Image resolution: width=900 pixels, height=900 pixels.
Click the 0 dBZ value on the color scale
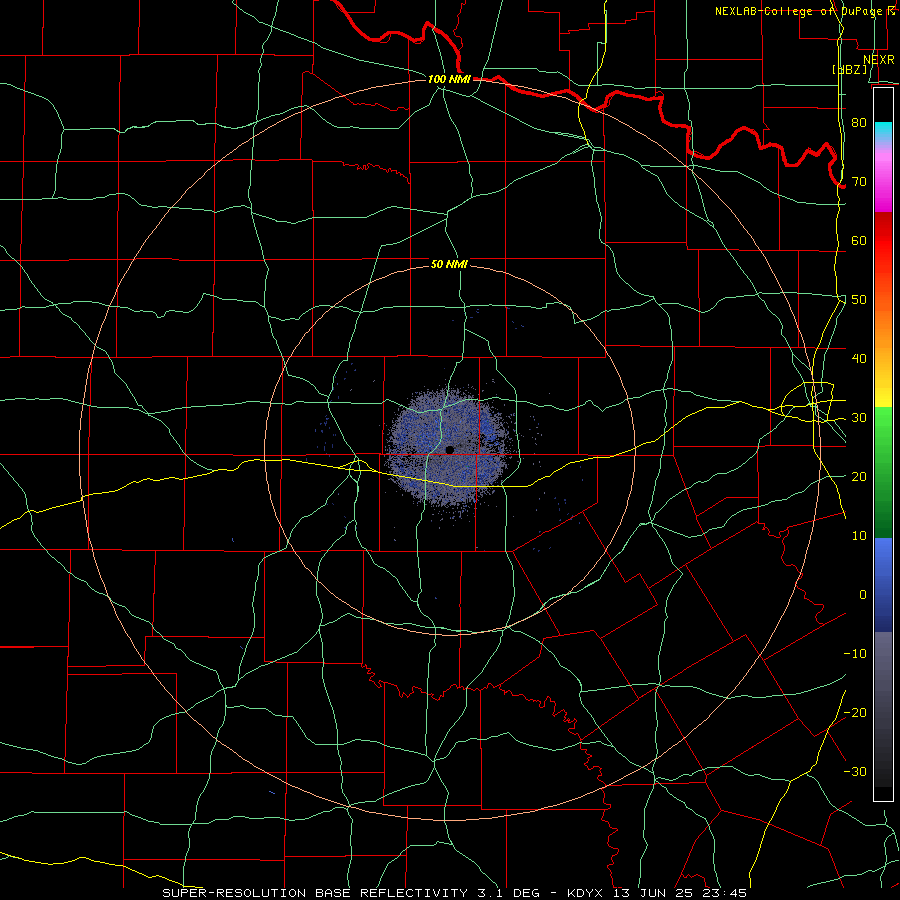coord(863,595)
